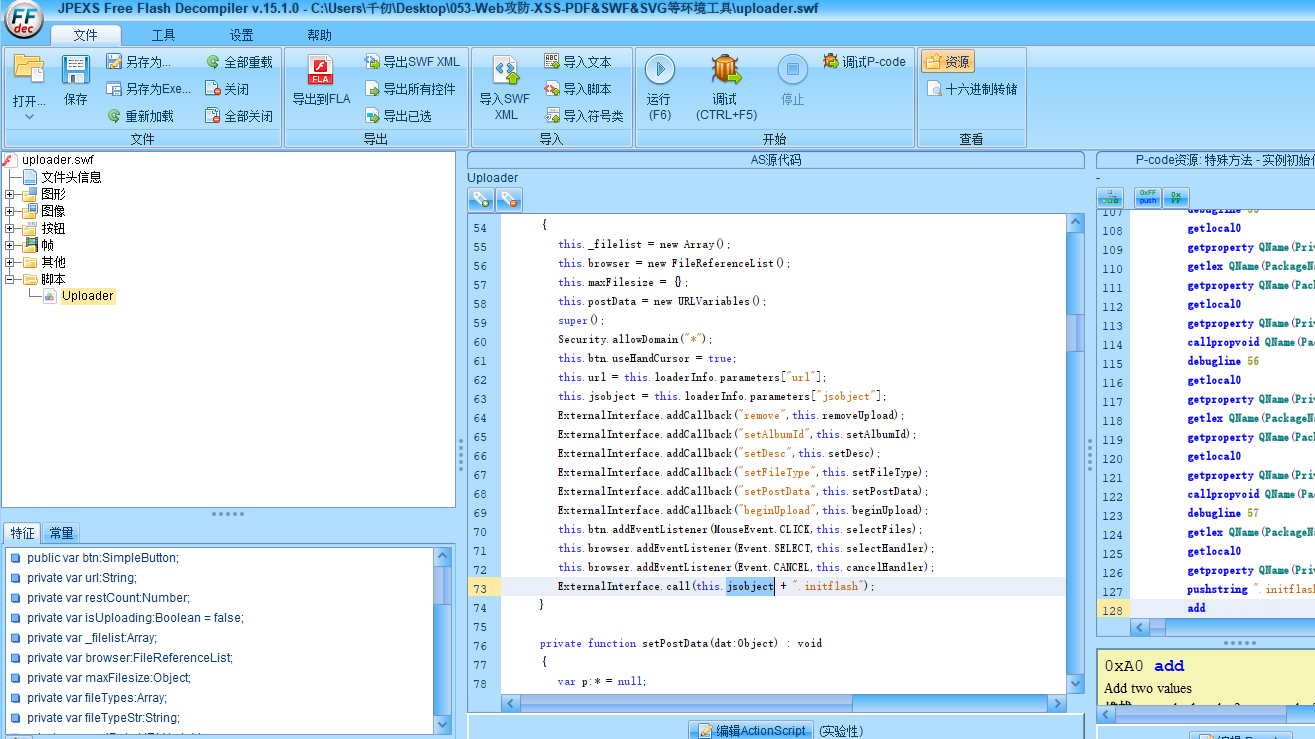Start debugging with 调试 bug icon
The image size is (1315, 739).
coord(726,88)
